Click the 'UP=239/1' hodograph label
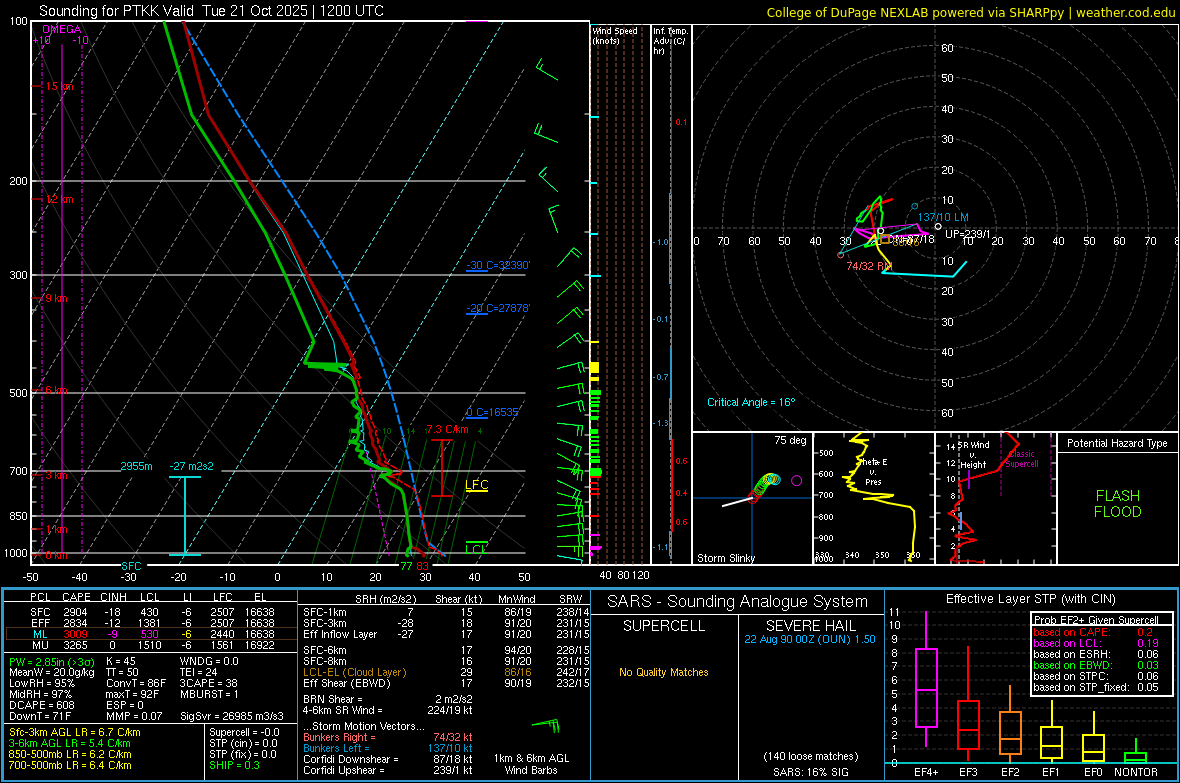The width and height of the screenshot is (1180, 783). click(x=968, y=234)
